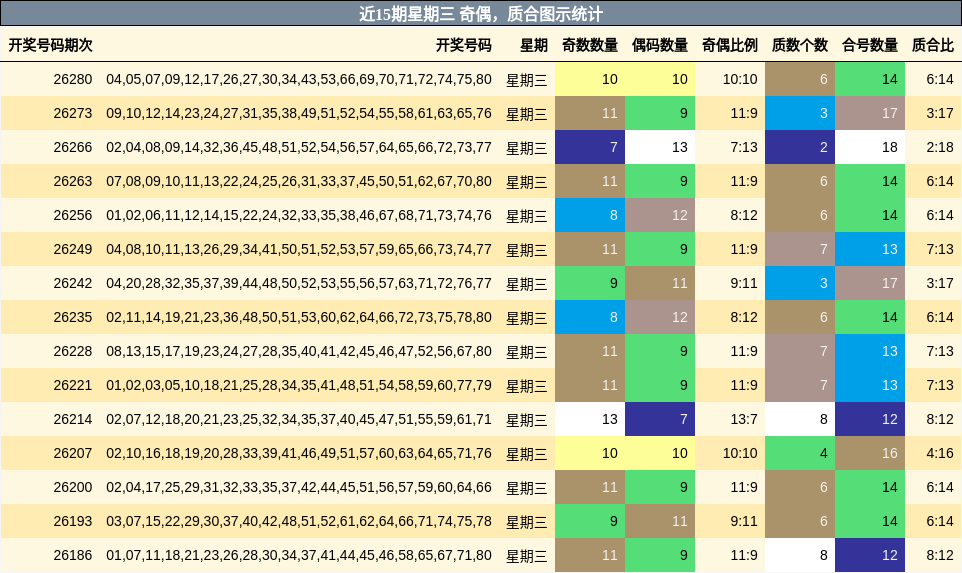962x573 pixels.
Task: Select issue number 26207
Action: pyautogui.click(x=72, y=453)
